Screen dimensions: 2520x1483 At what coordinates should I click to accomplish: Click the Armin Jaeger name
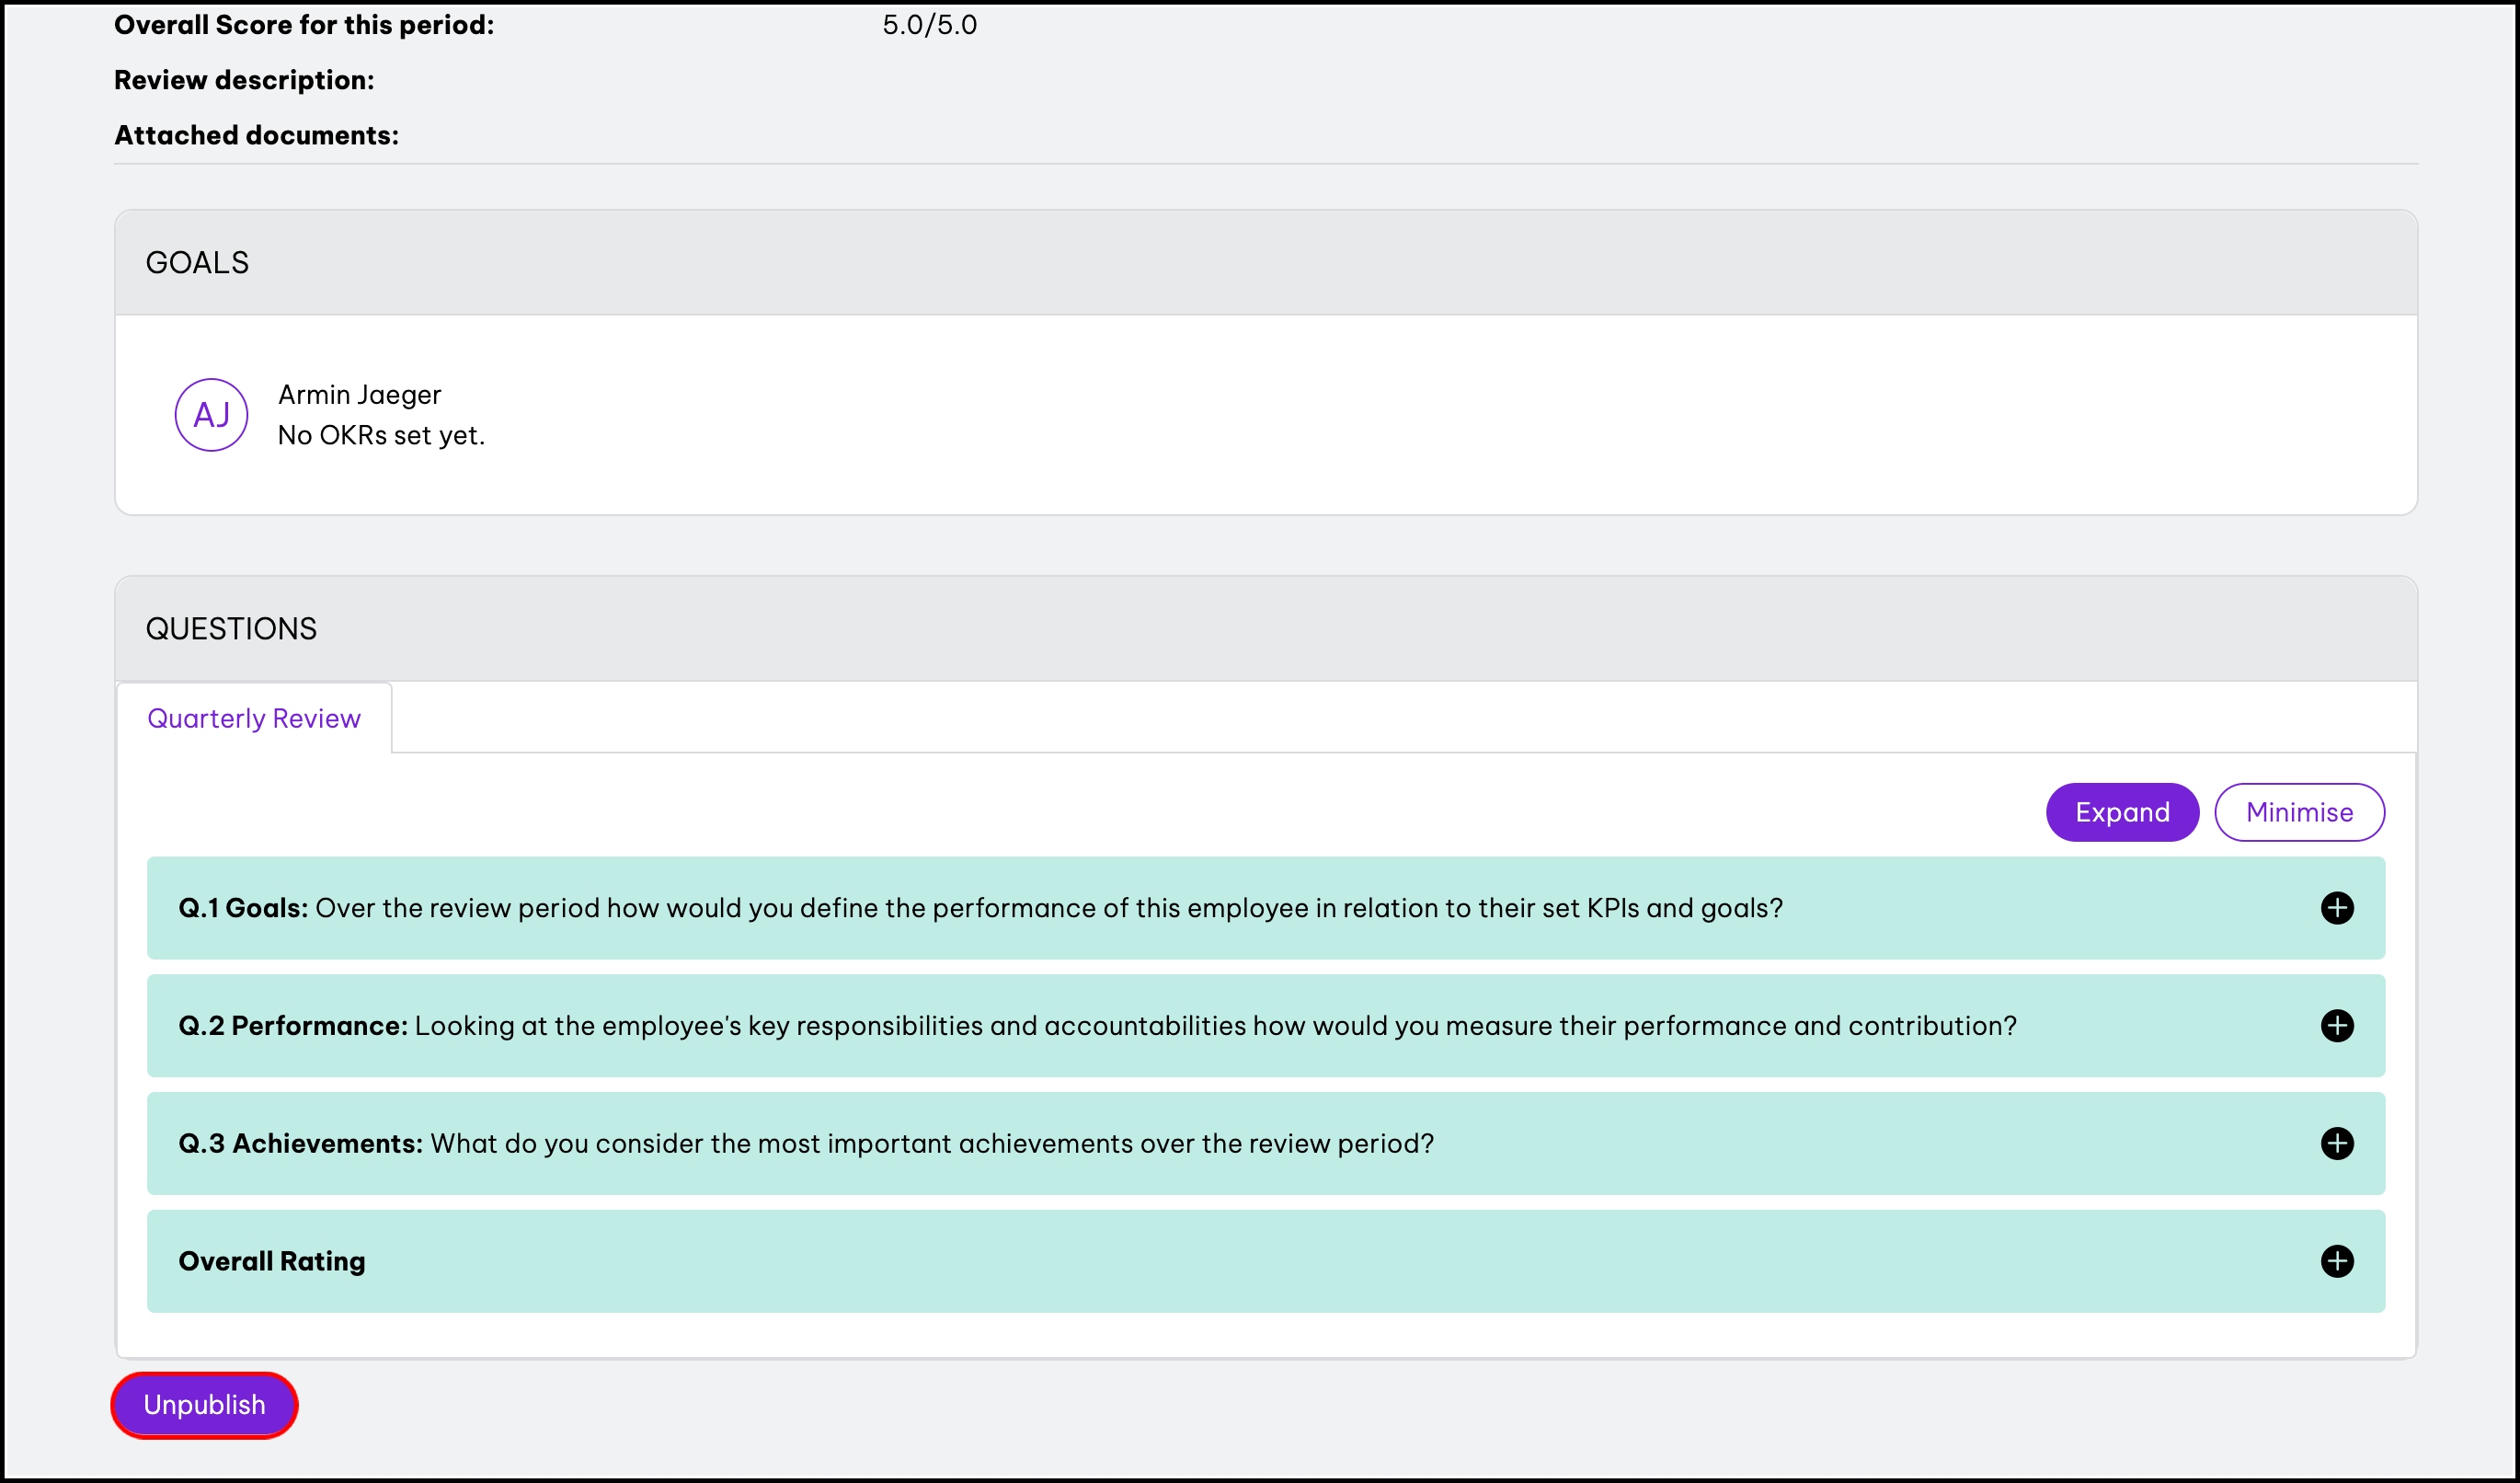pos(359,395)
